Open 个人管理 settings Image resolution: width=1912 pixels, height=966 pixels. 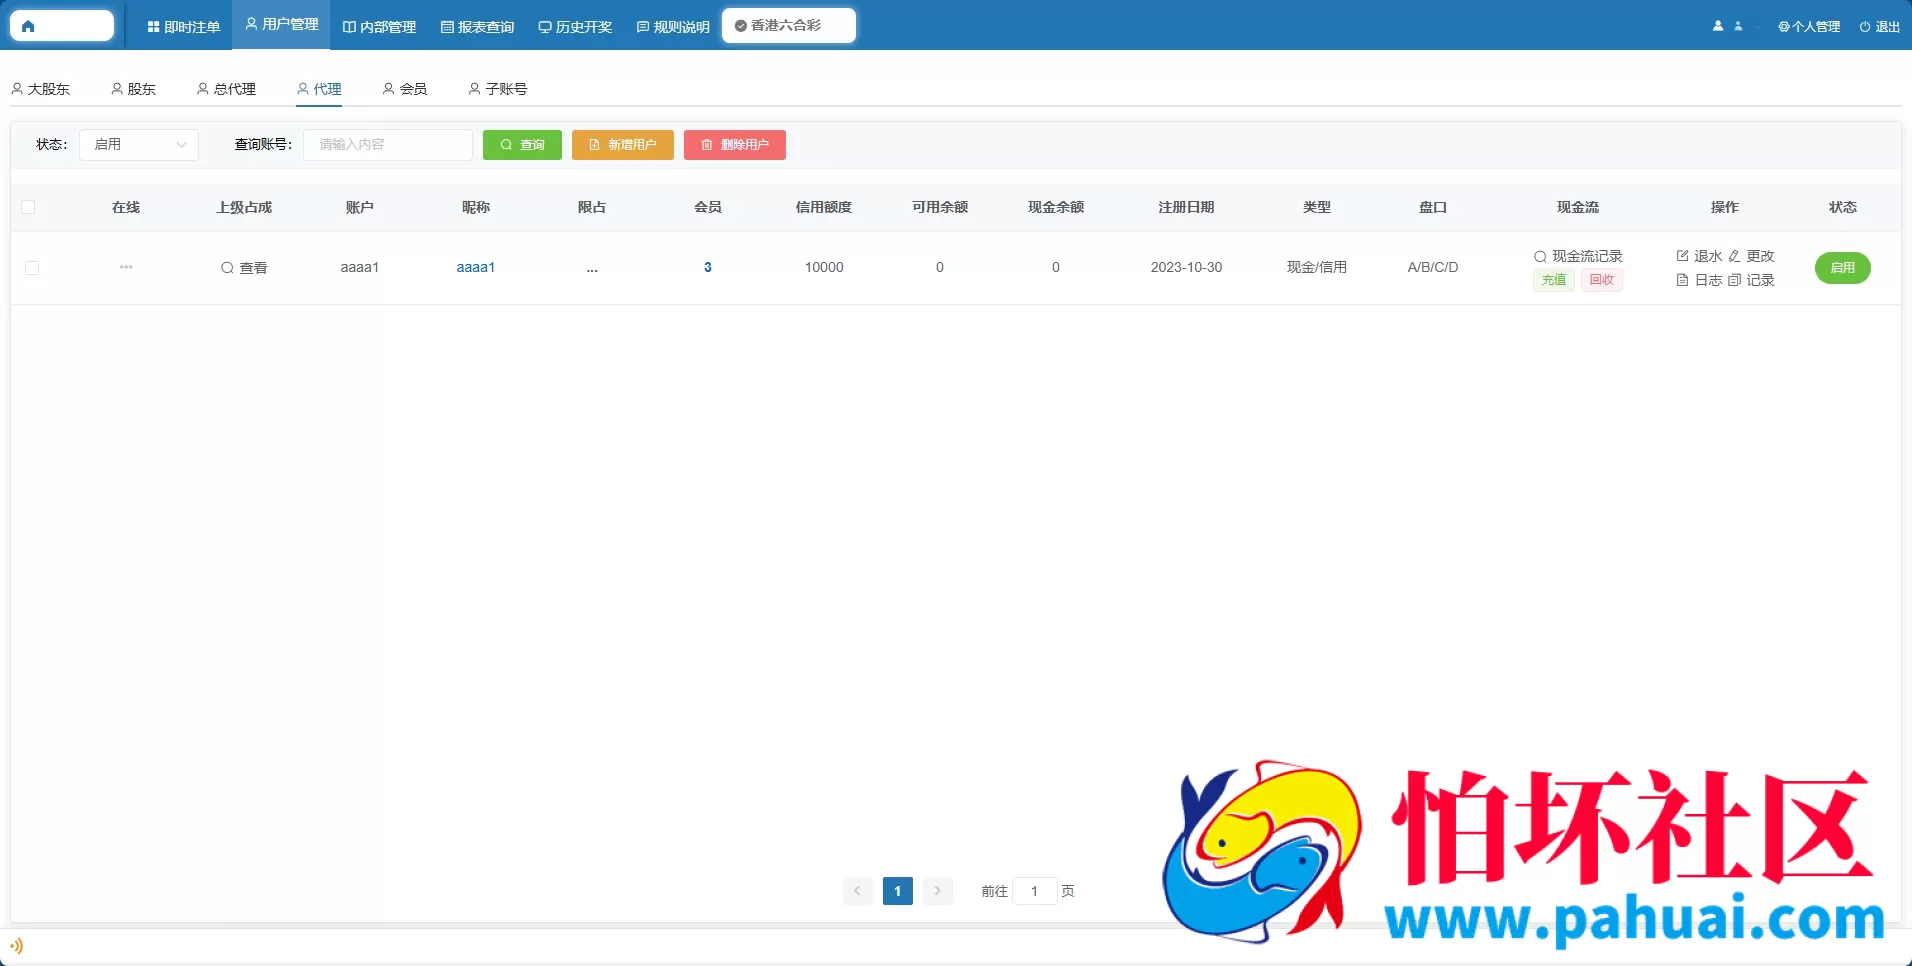1809,26
